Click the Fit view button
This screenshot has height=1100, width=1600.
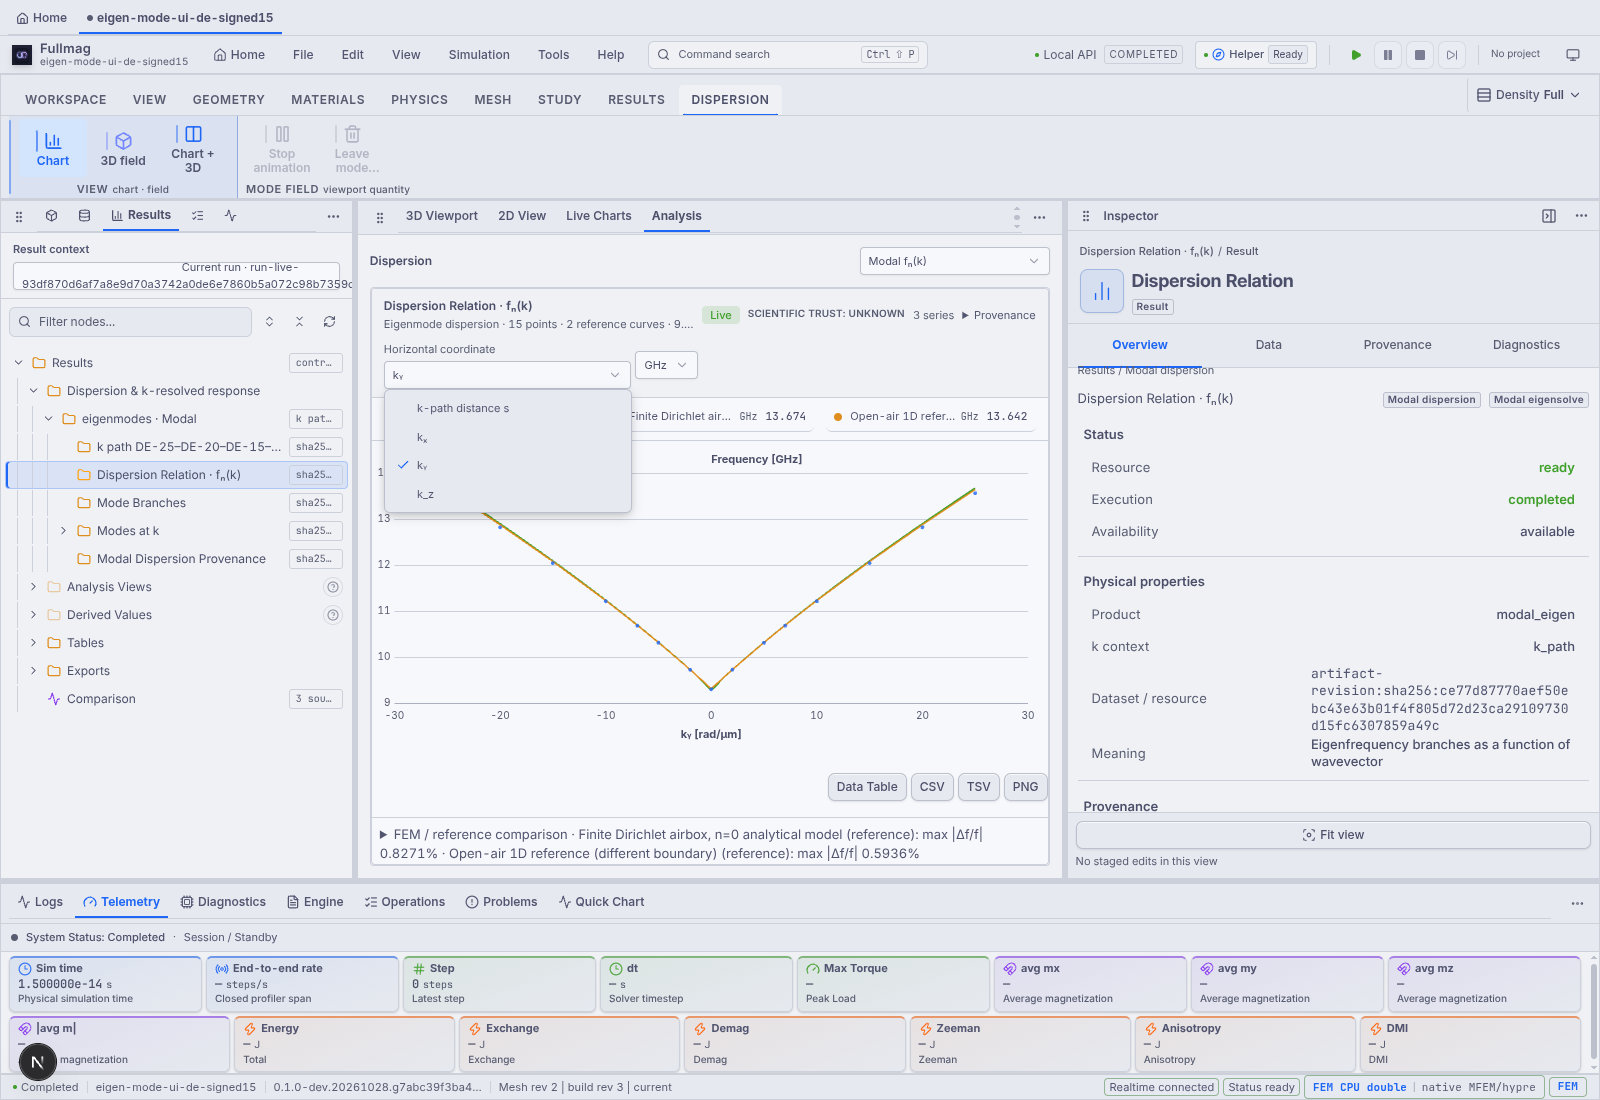click(1333, 835)
